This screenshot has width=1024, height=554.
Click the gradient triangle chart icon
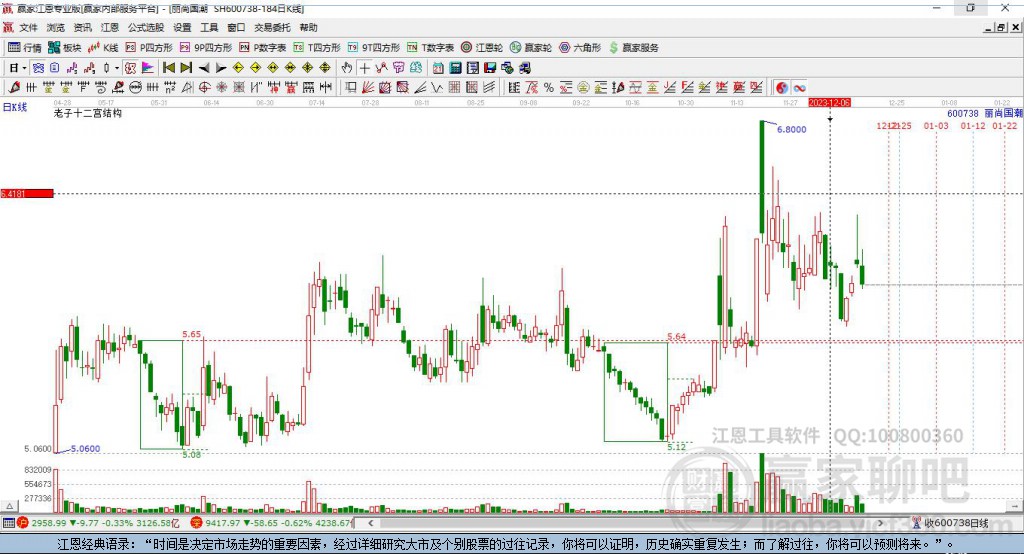click(x=148, y=68)
